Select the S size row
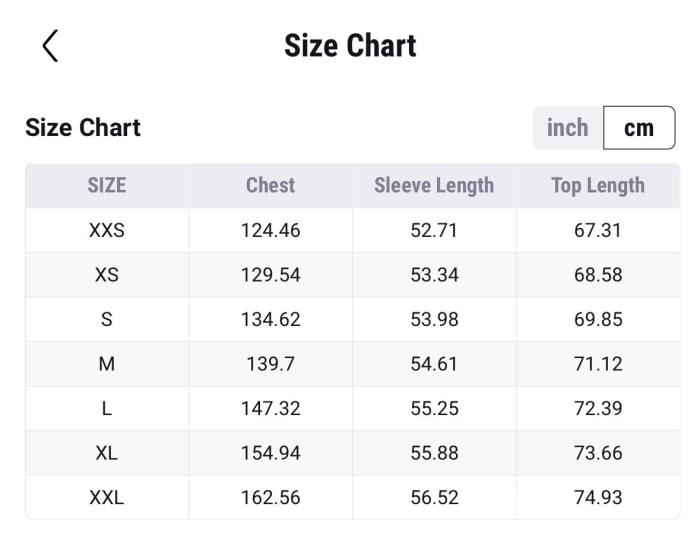 tap(107, 320)
